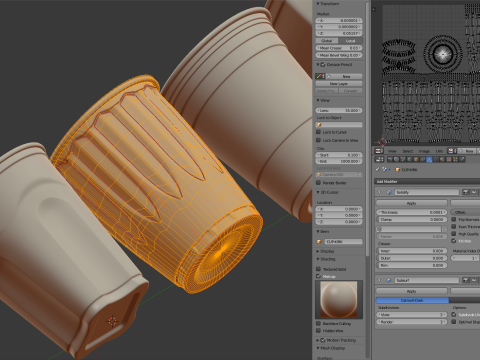Open the Image menu in UV editor
This screenshot has width=480, height=360.
point(424,151)
